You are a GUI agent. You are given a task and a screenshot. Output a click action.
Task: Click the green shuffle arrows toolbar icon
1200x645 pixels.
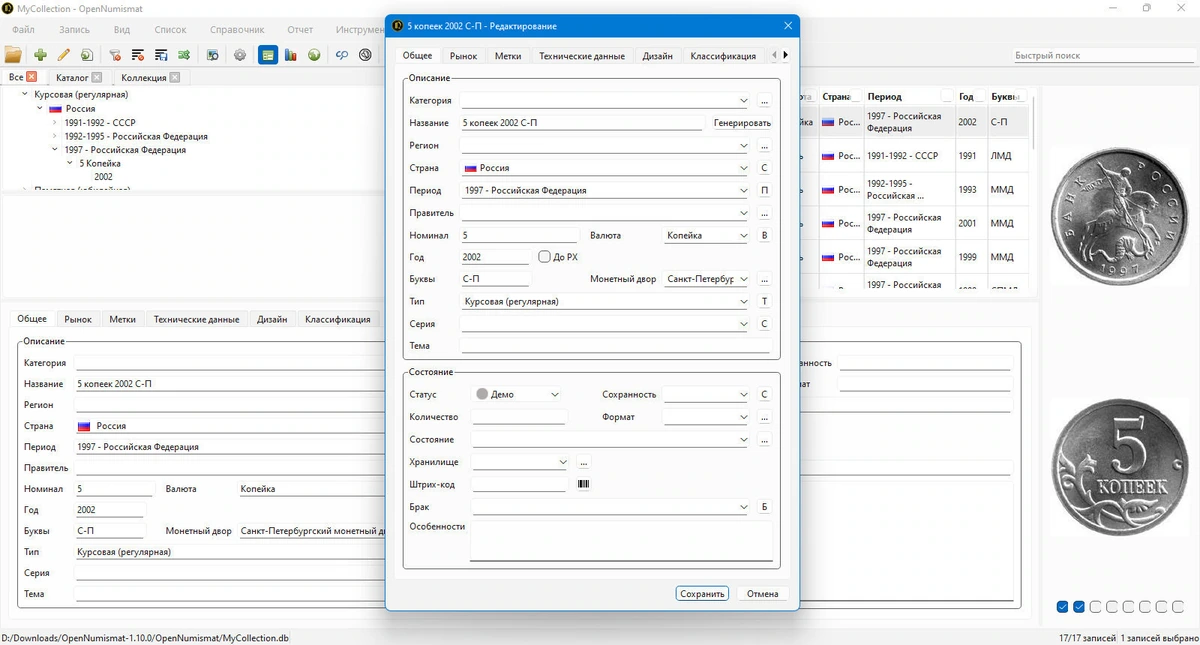184,55
